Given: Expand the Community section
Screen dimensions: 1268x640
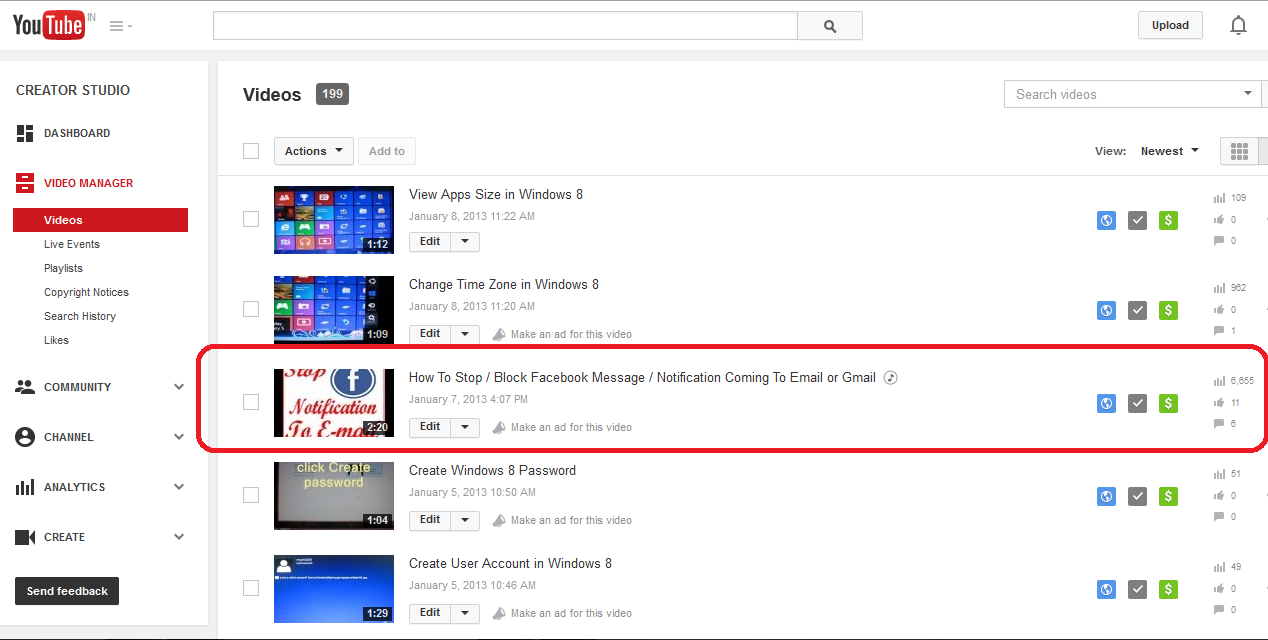Looking at the screenshot, I should (x=179, y=387).
